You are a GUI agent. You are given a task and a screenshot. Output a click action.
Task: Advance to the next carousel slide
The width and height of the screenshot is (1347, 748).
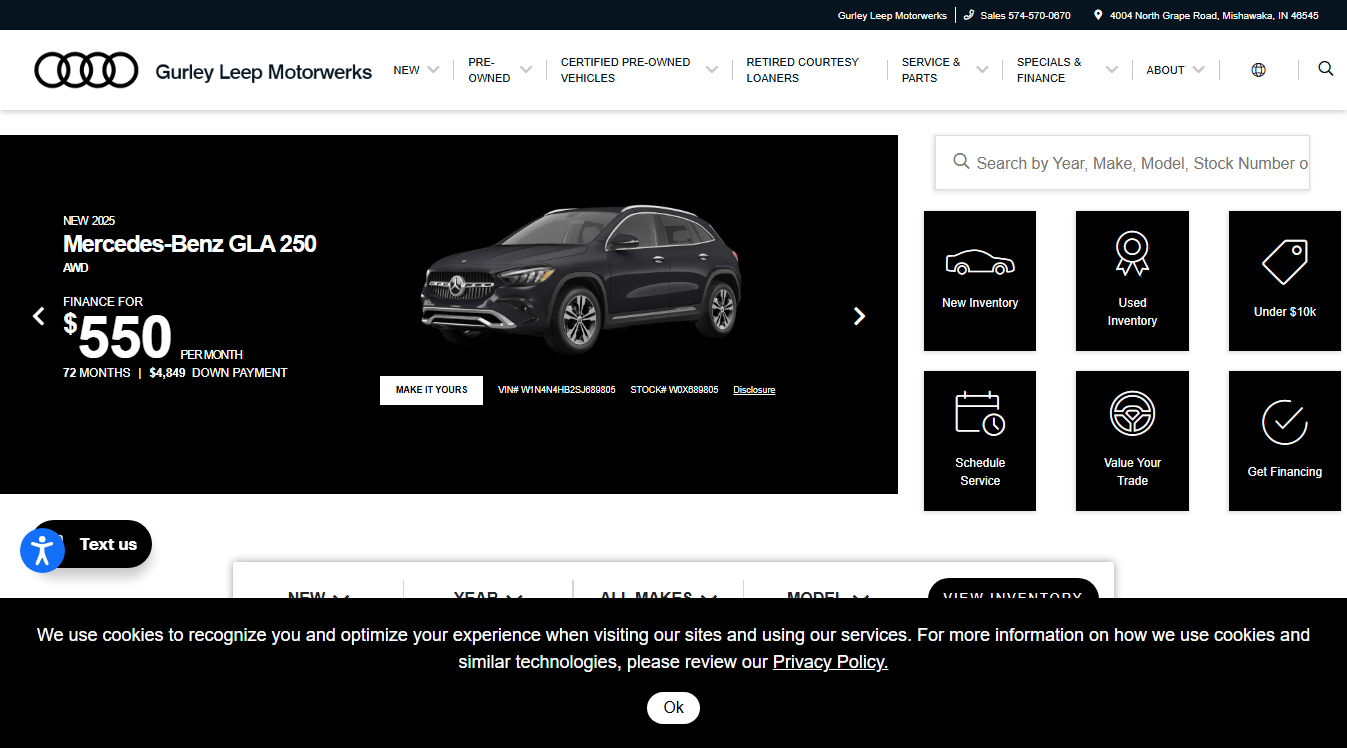click(859, 316)
